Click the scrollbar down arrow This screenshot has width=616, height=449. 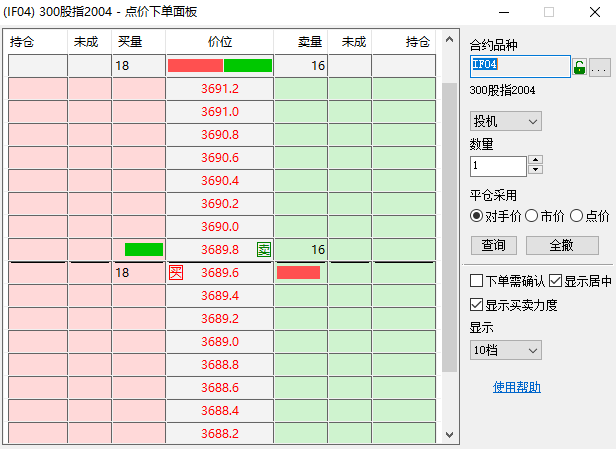pyautogui.click(x=449, y=434)
